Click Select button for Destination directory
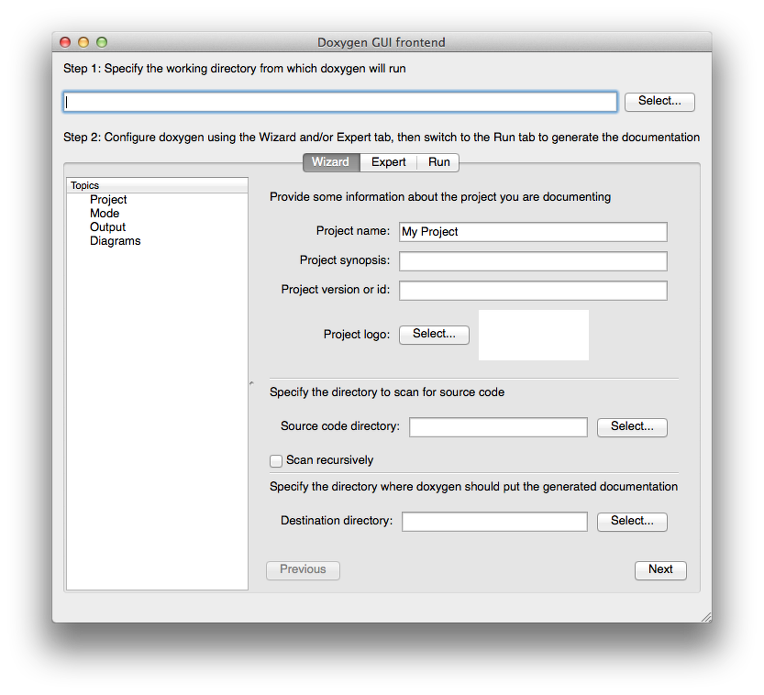Viewport: 764px width, 695px height. [x=632, y=521]
